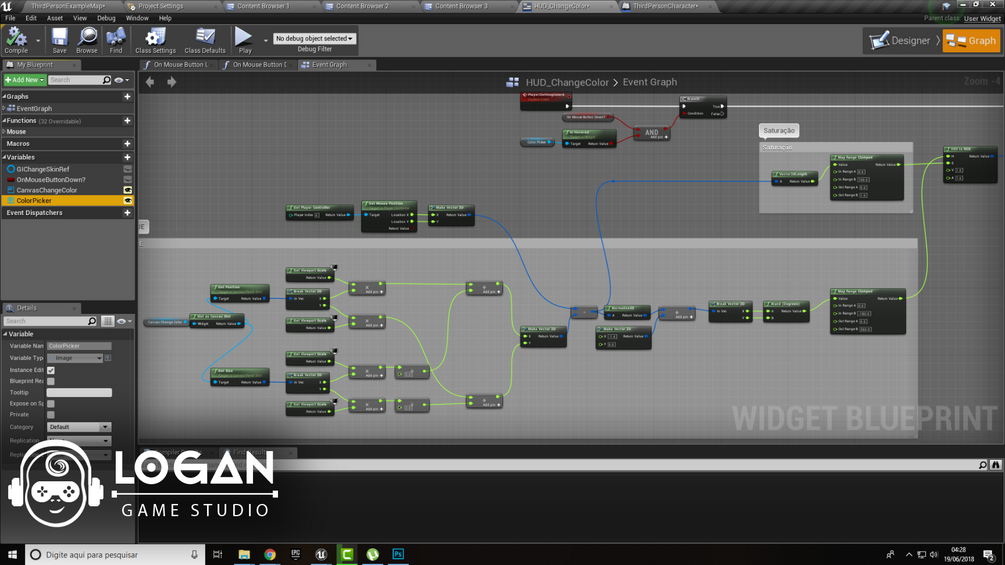This screenshot has width=1005, height=565.
Task: Switch to Graph mode
Action: 971,40
